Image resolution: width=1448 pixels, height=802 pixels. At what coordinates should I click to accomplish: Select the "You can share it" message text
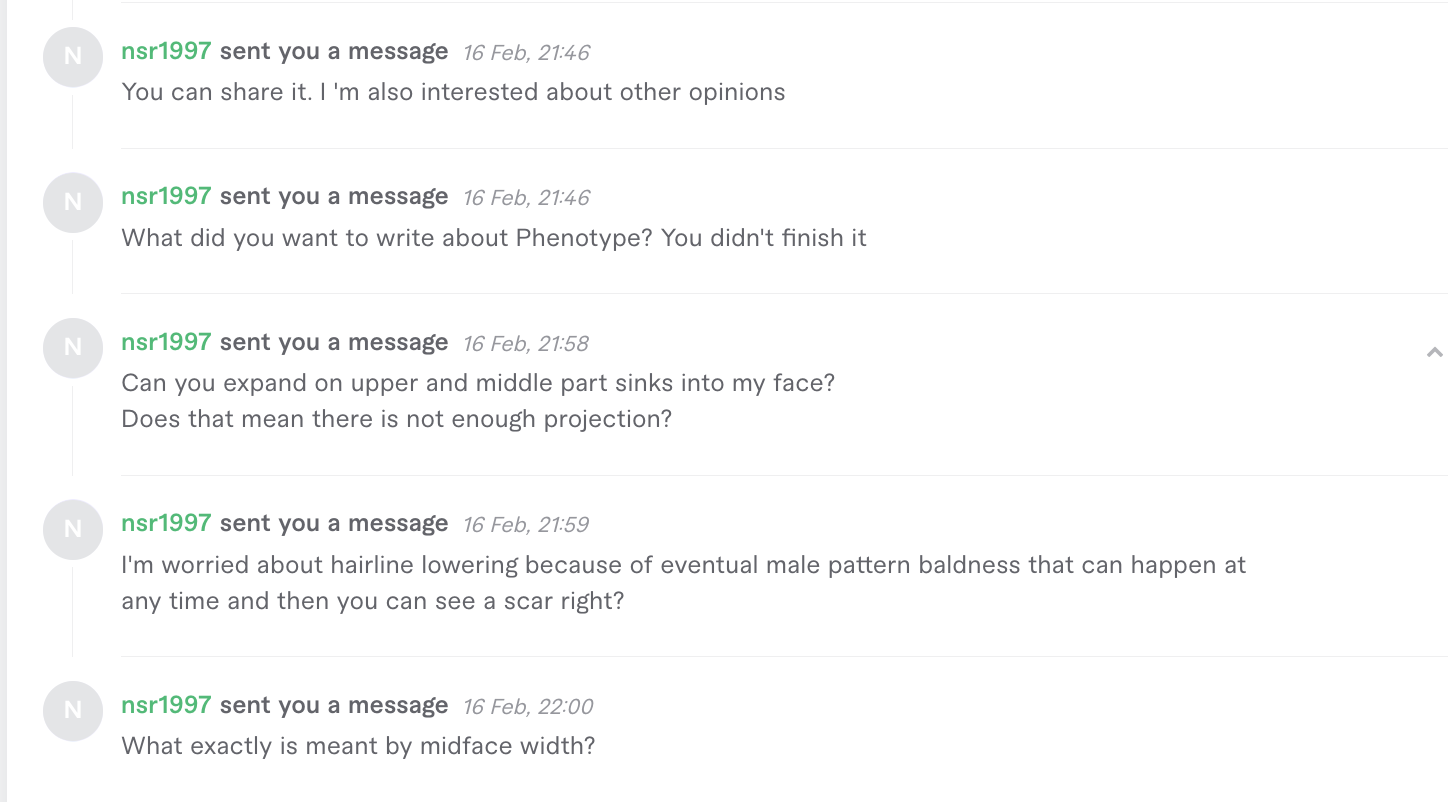tap(453, 92)
